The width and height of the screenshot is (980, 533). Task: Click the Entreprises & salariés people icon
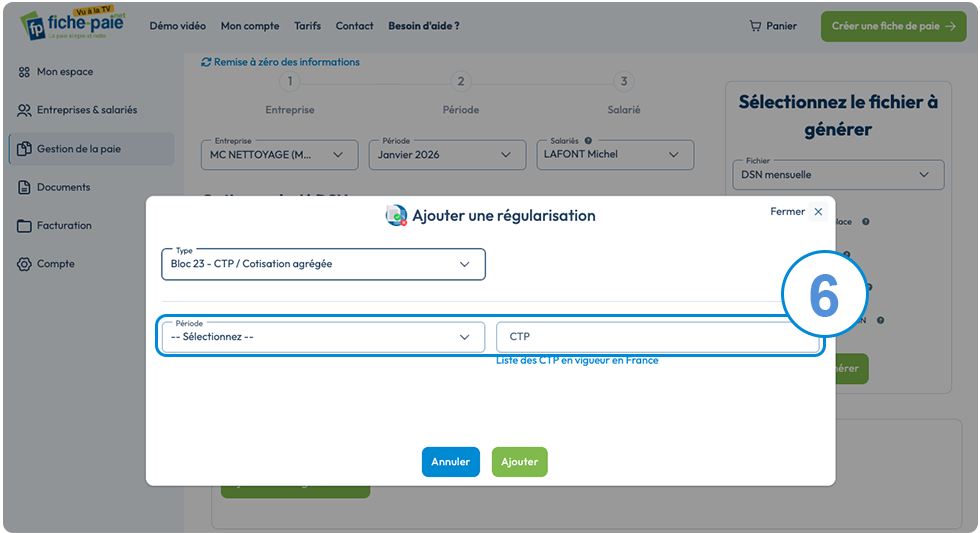coord(24,110)
